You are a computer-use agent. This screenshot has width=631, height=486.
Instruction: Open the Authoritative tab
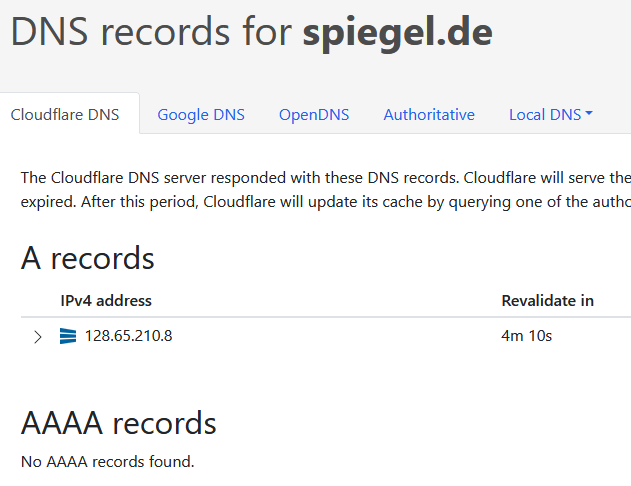[429, 115]
